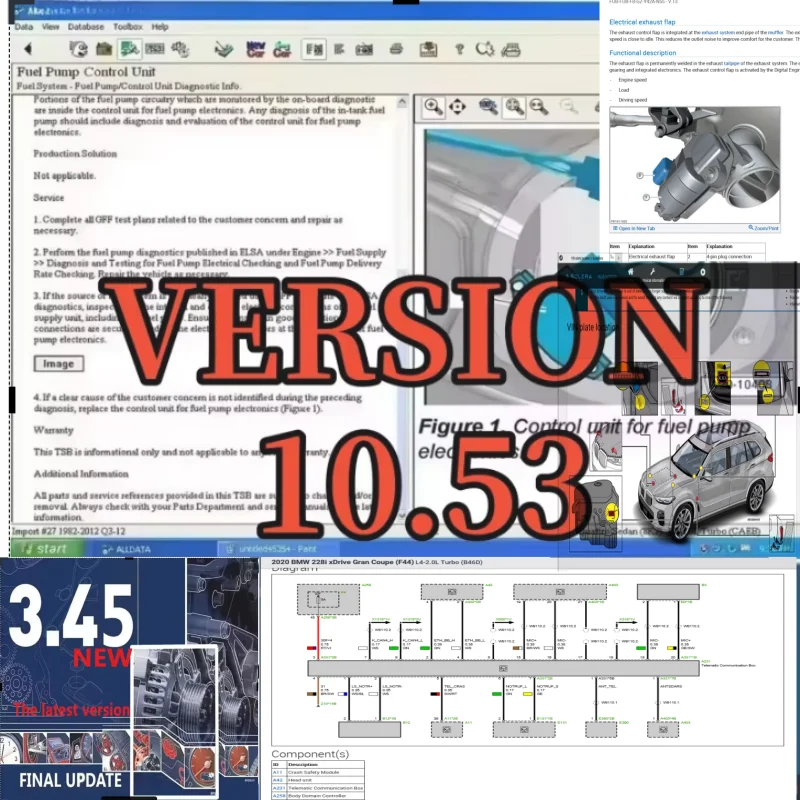Click the Image button in the TSB text
The image size is (800, 800).
coord(59,364)
